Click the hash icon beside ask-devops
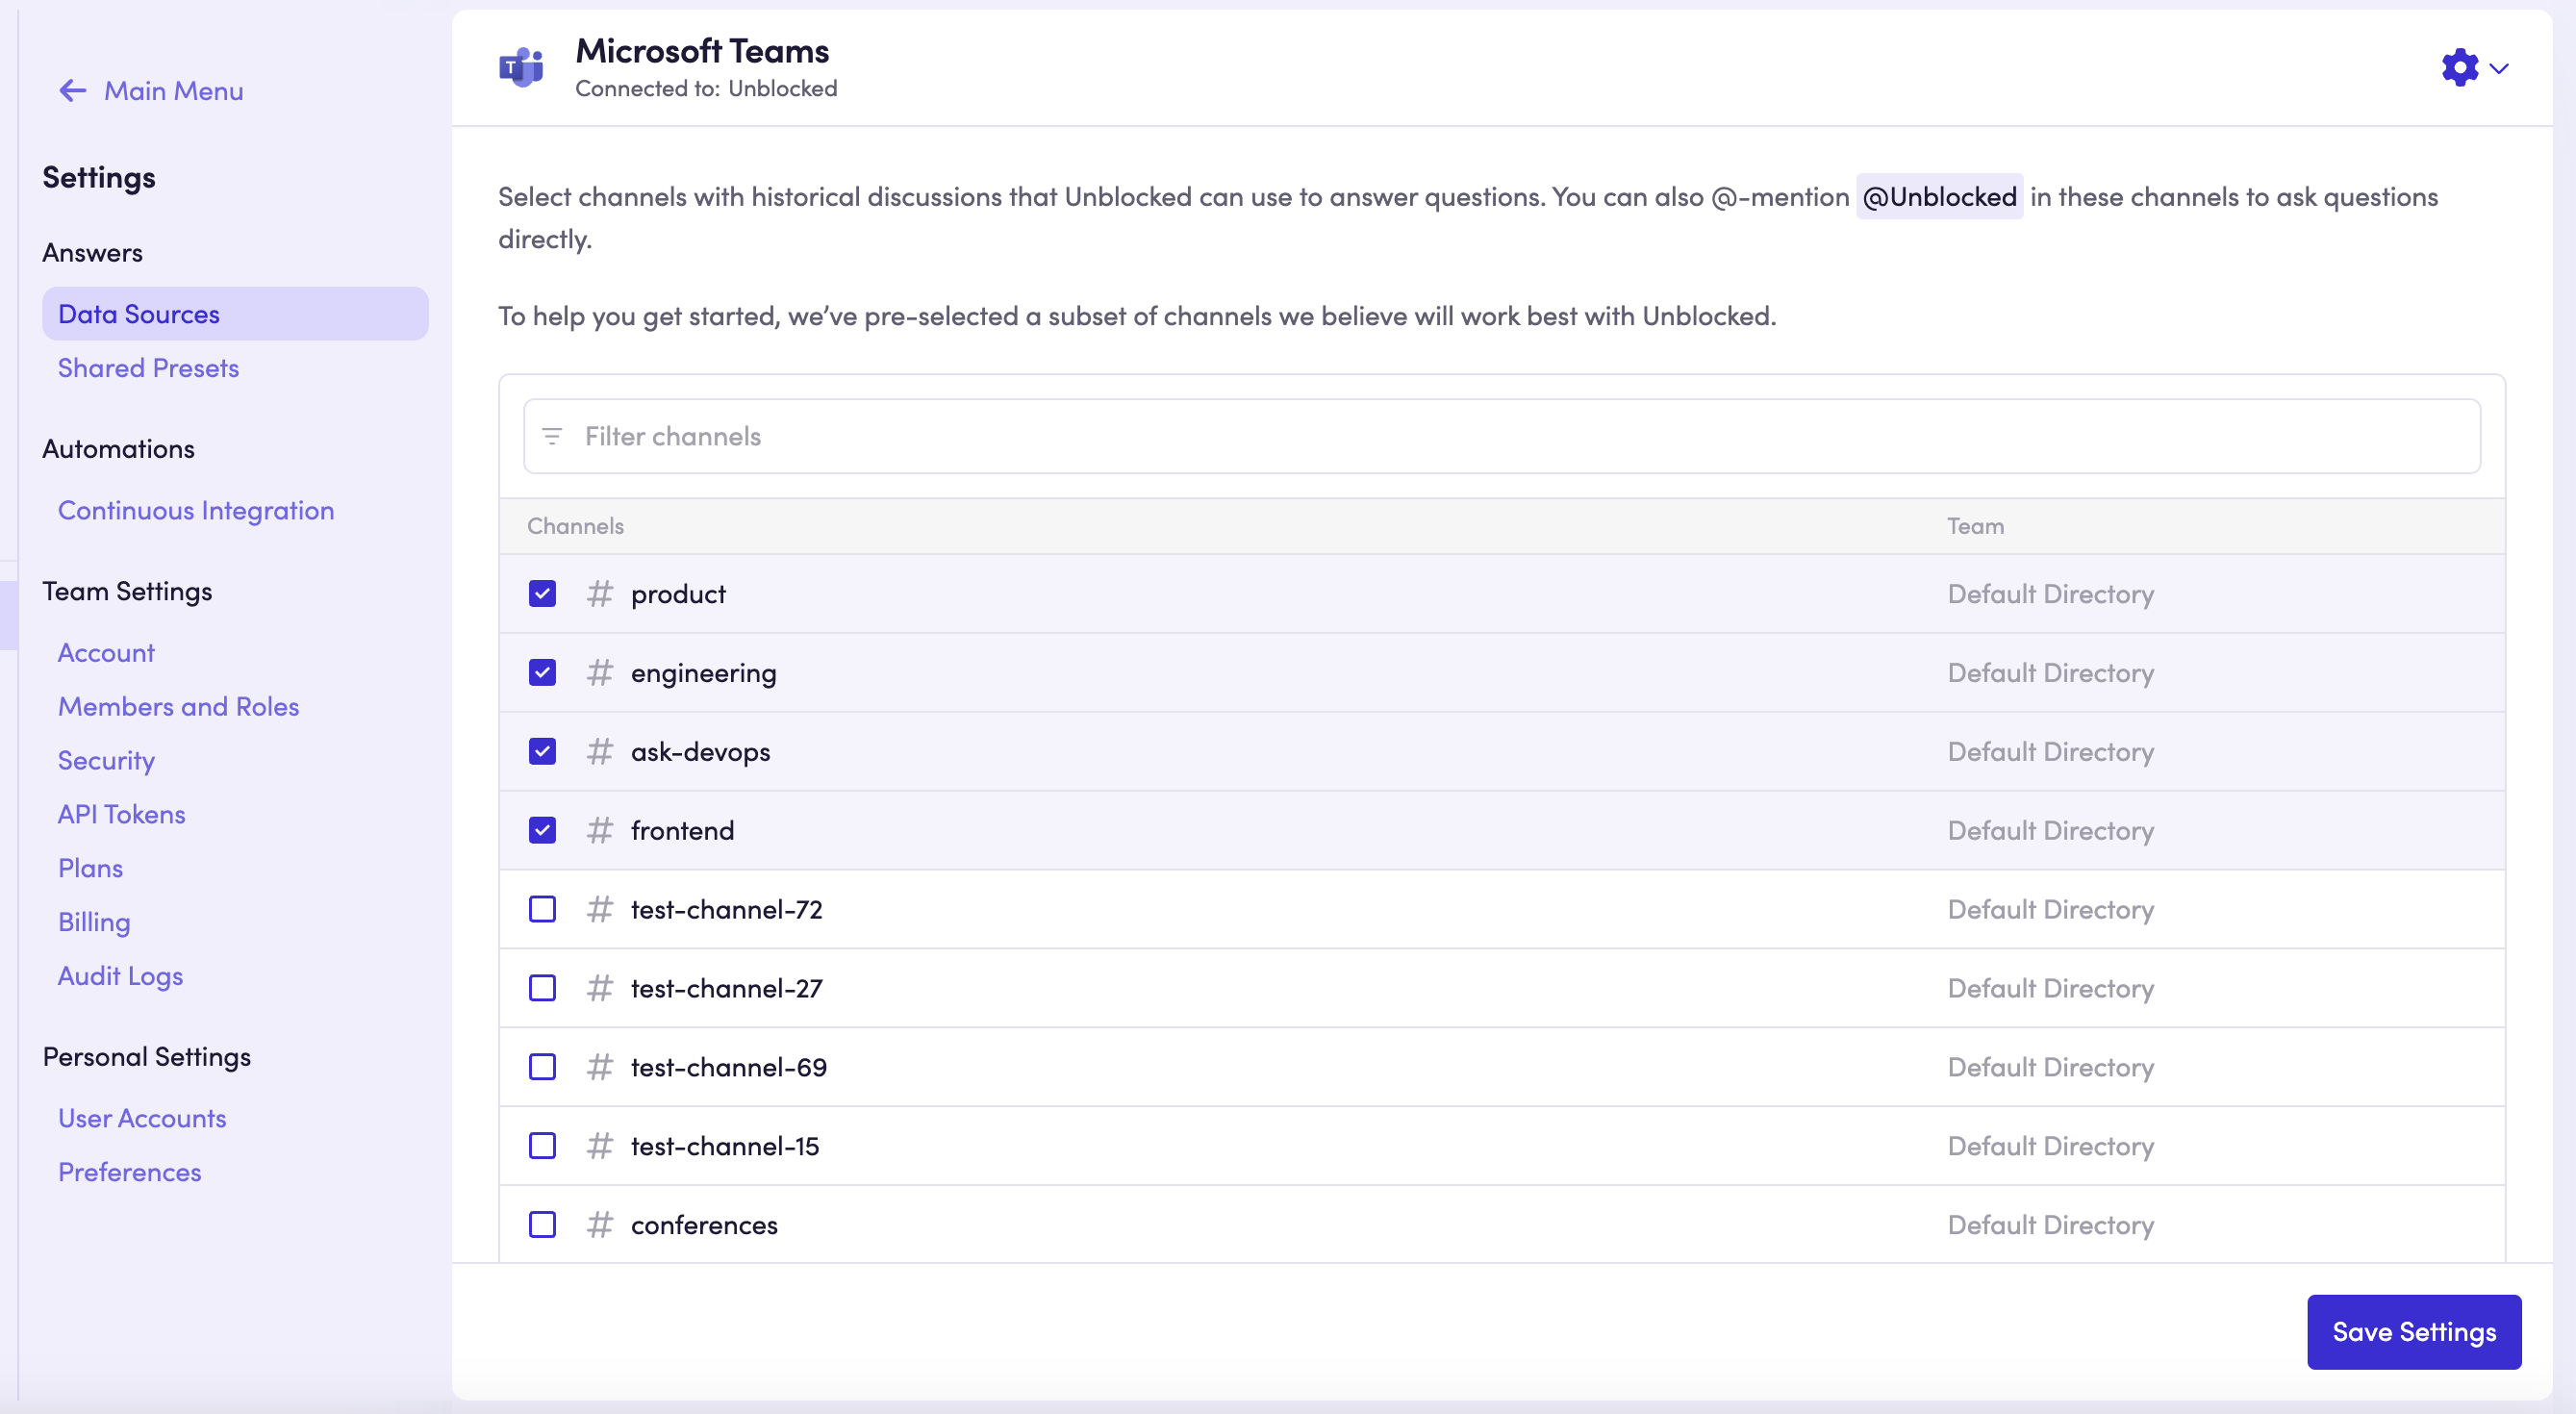Screen dimensions: 2576x1414 [599, 752]
